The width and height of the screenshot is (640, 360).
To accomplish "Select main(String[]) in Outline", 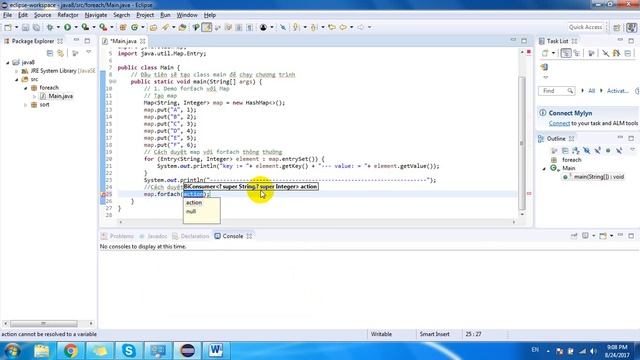I will 598,177.
